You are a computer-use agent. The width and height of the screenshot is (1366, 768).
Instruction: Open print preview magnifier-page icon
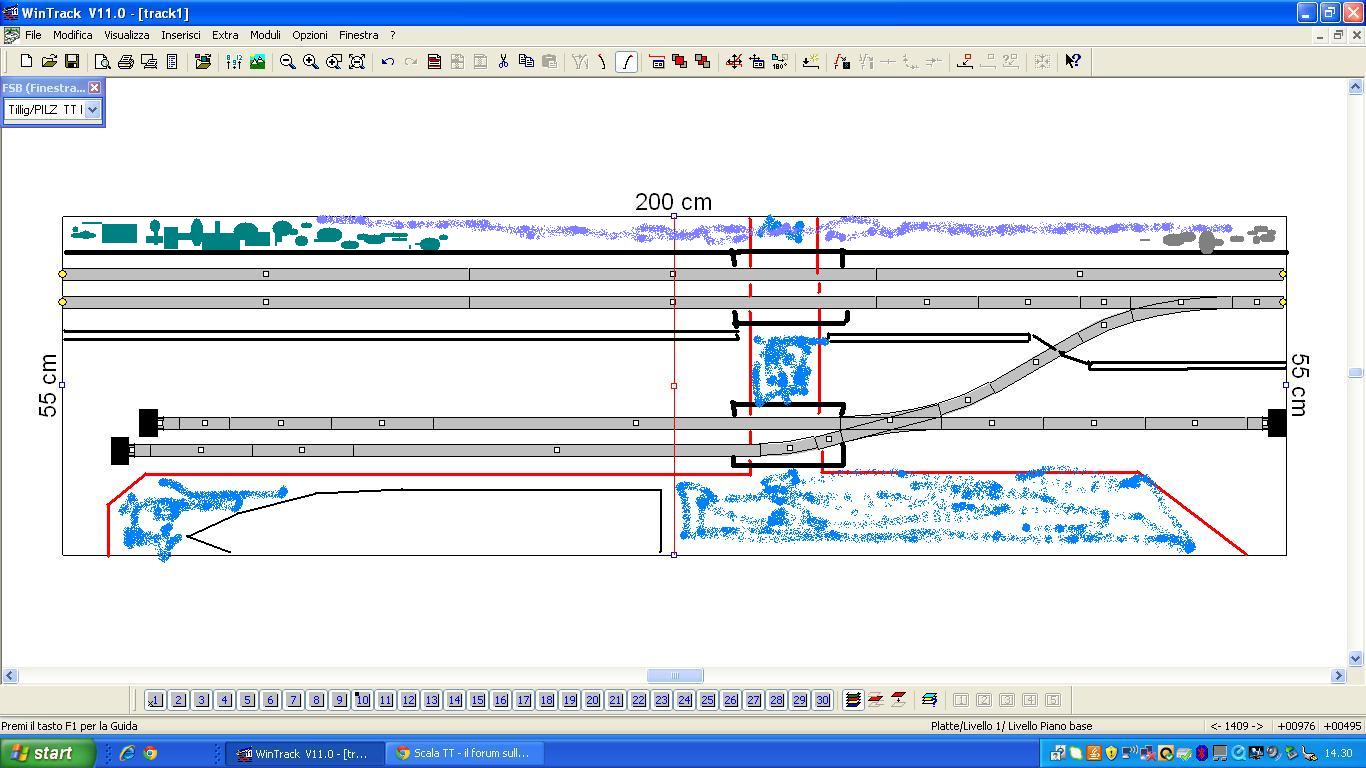tap(102, 61)
